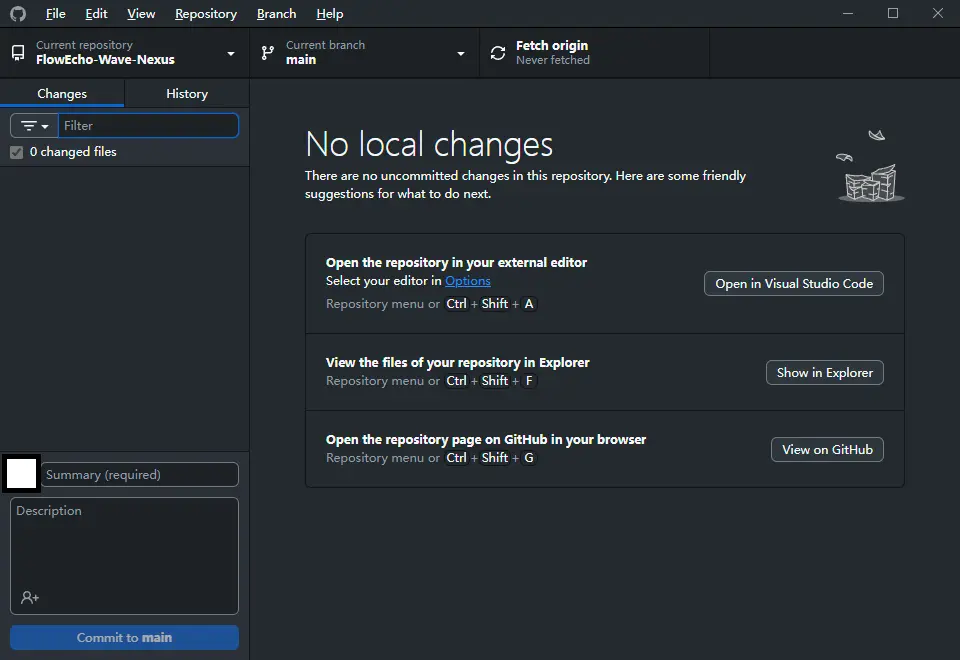Screen dimensions: 960x660
Task: Open the Repository menu
Action: click(205, 14)
